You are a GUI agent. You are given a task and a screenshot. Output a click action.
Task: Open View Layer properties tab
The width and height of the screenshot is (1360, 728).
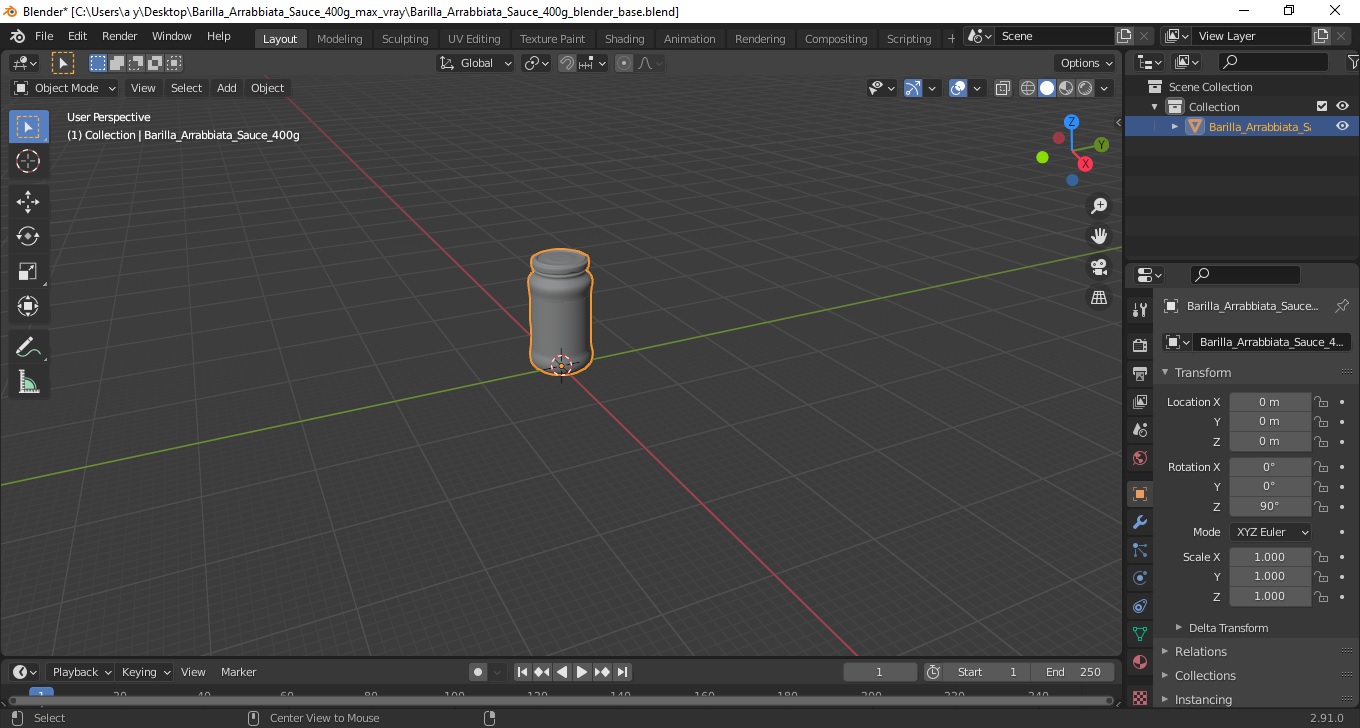(1140, 401)
